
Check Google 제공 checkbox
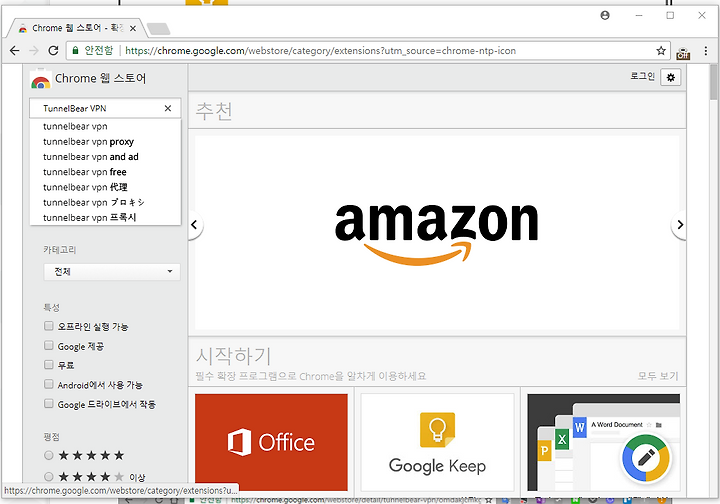(49, 345)
